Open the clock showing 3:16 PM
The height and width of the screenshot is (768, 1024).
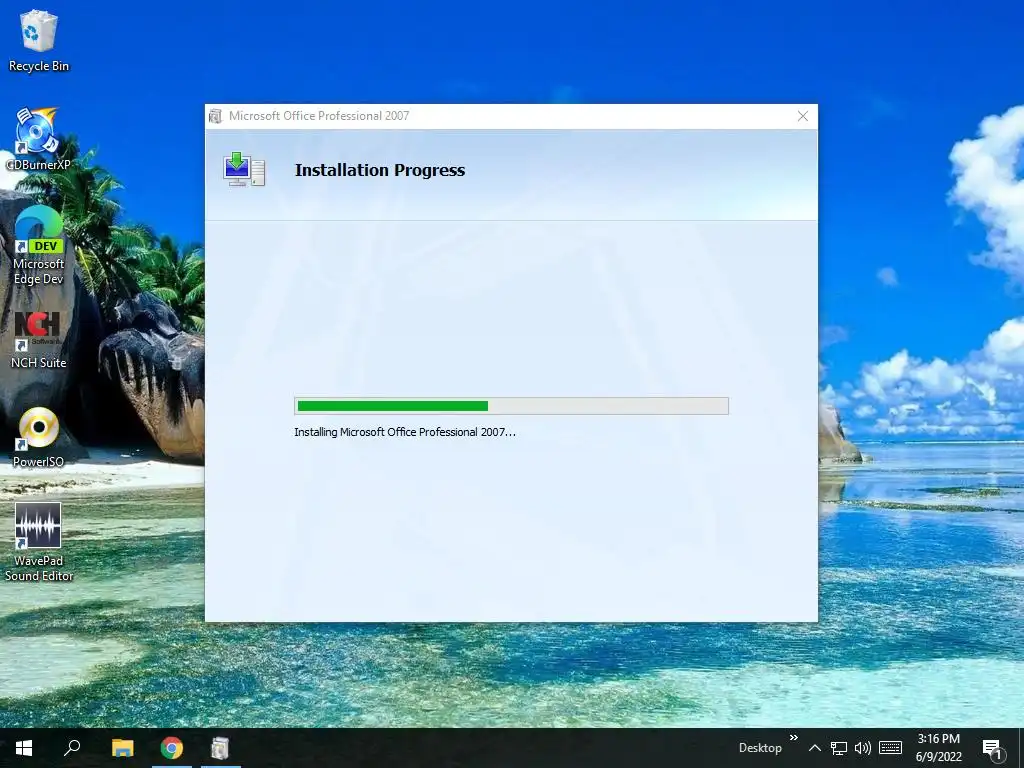pos(938,748)
